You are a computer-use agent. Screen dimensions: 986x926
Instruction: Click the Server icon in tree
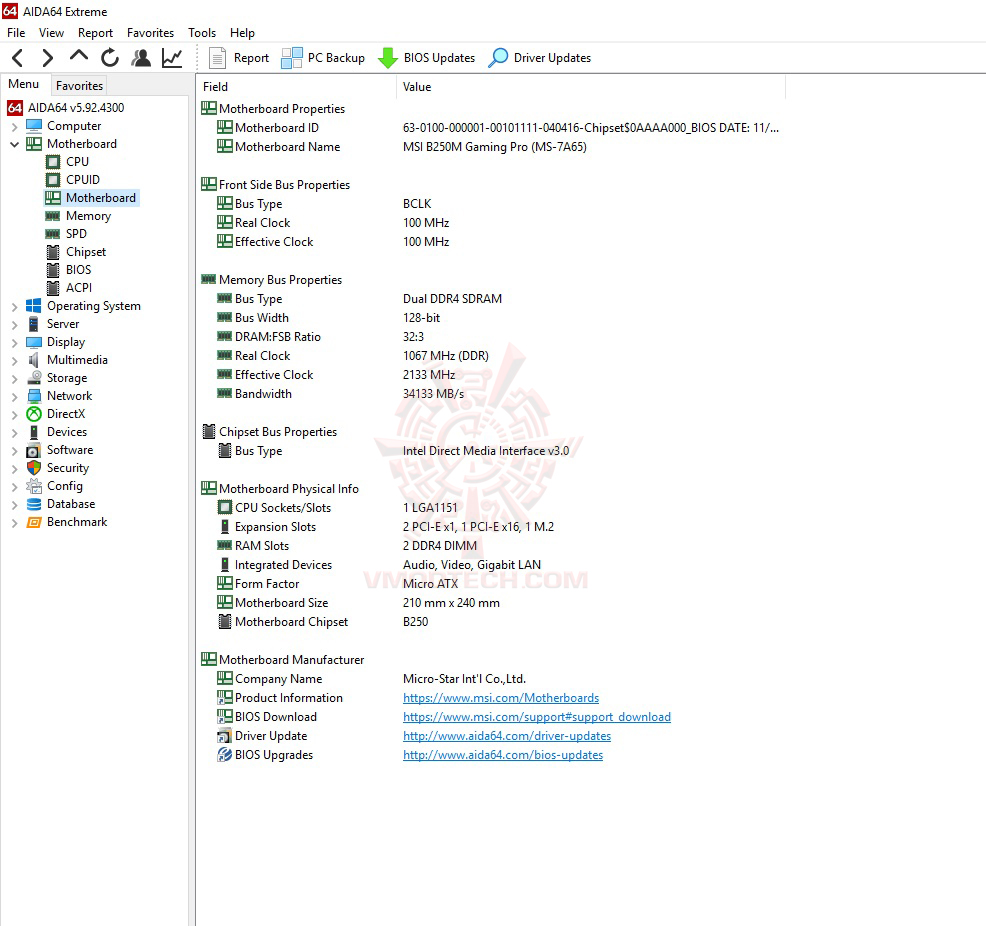coord(34,324)
